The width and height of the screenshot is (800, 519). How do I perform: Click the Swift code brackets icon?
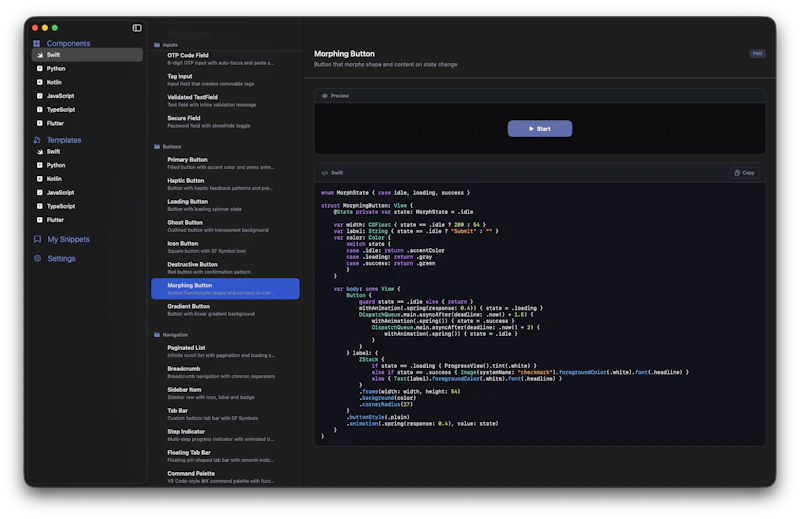click(324, 173)
